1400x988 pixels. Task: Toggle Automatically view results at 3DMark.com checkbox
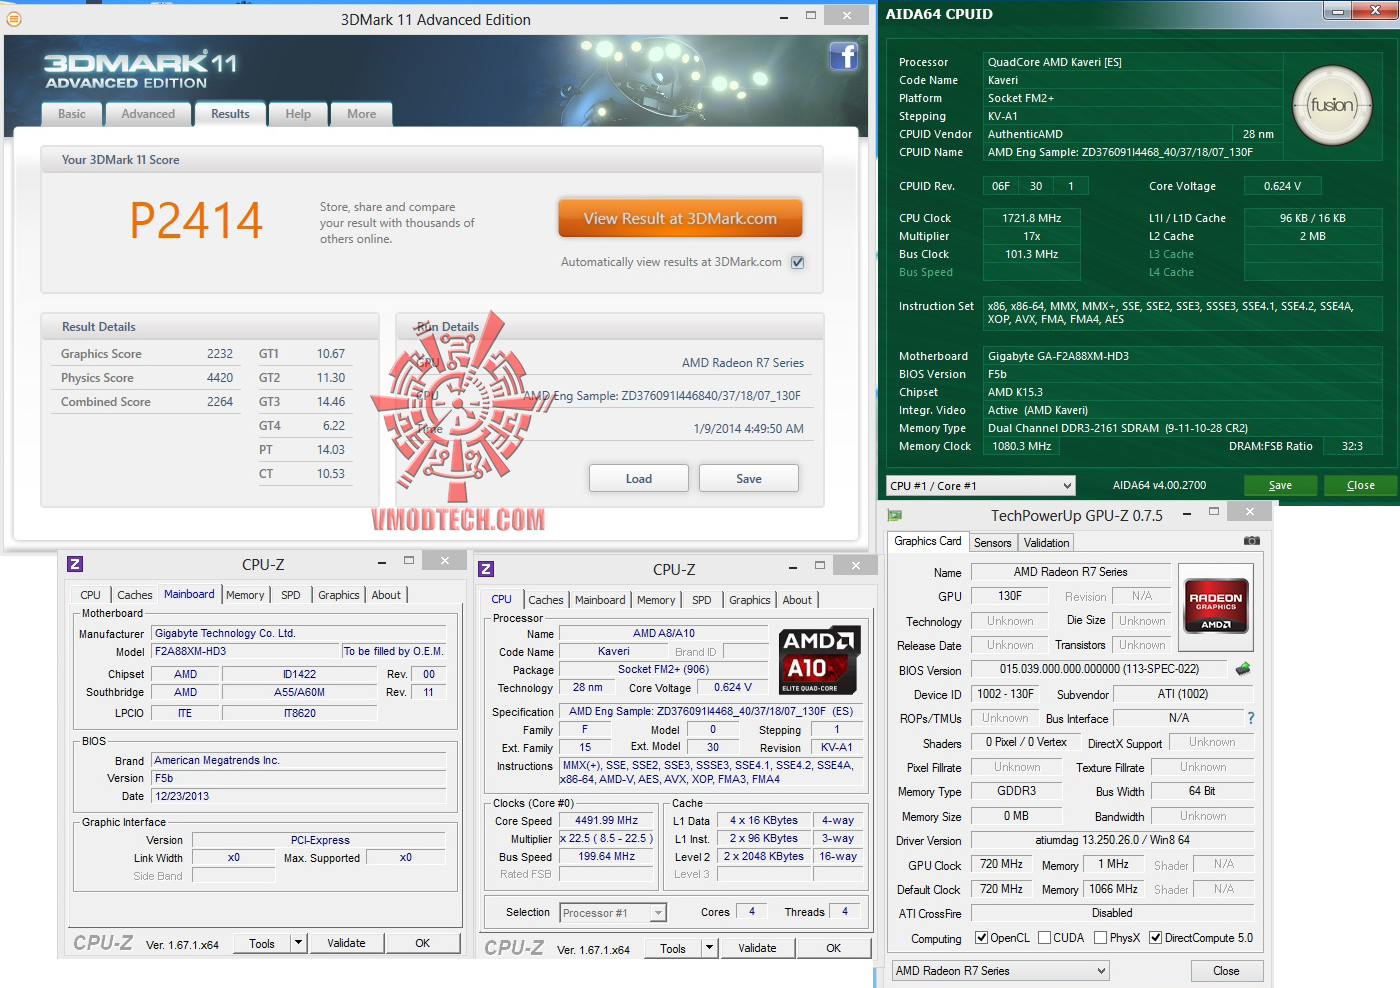click(x=797, y=262)
